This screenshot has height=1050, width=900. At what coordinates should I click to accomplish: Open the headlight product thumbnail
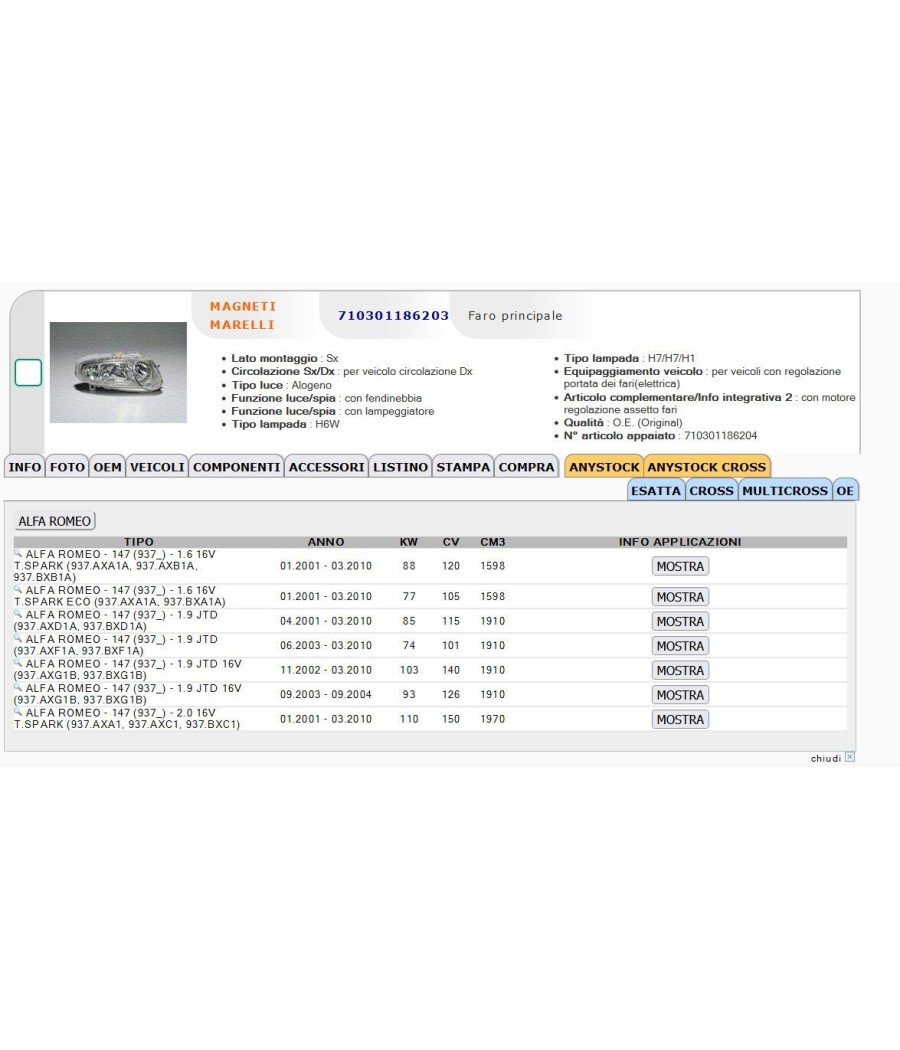coord(118,372)
